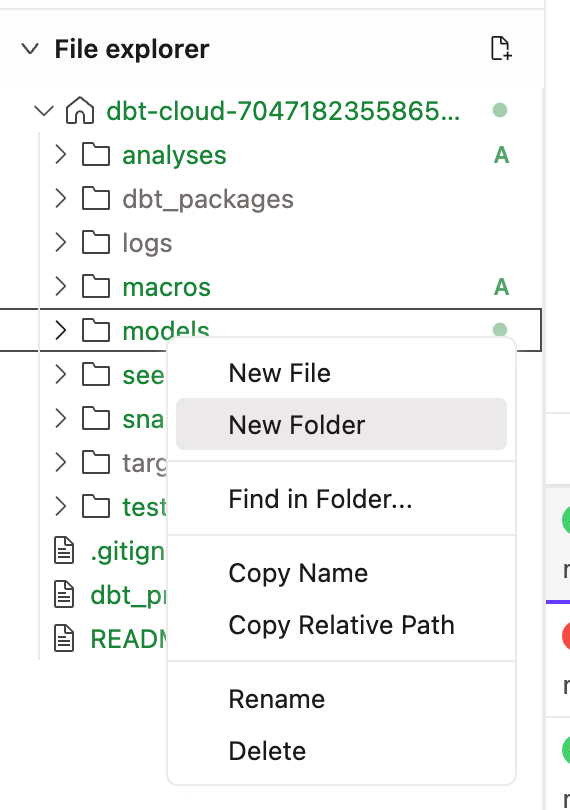Choose New File from context menu
Screen dimensions: 570x810
coord(341,373)
